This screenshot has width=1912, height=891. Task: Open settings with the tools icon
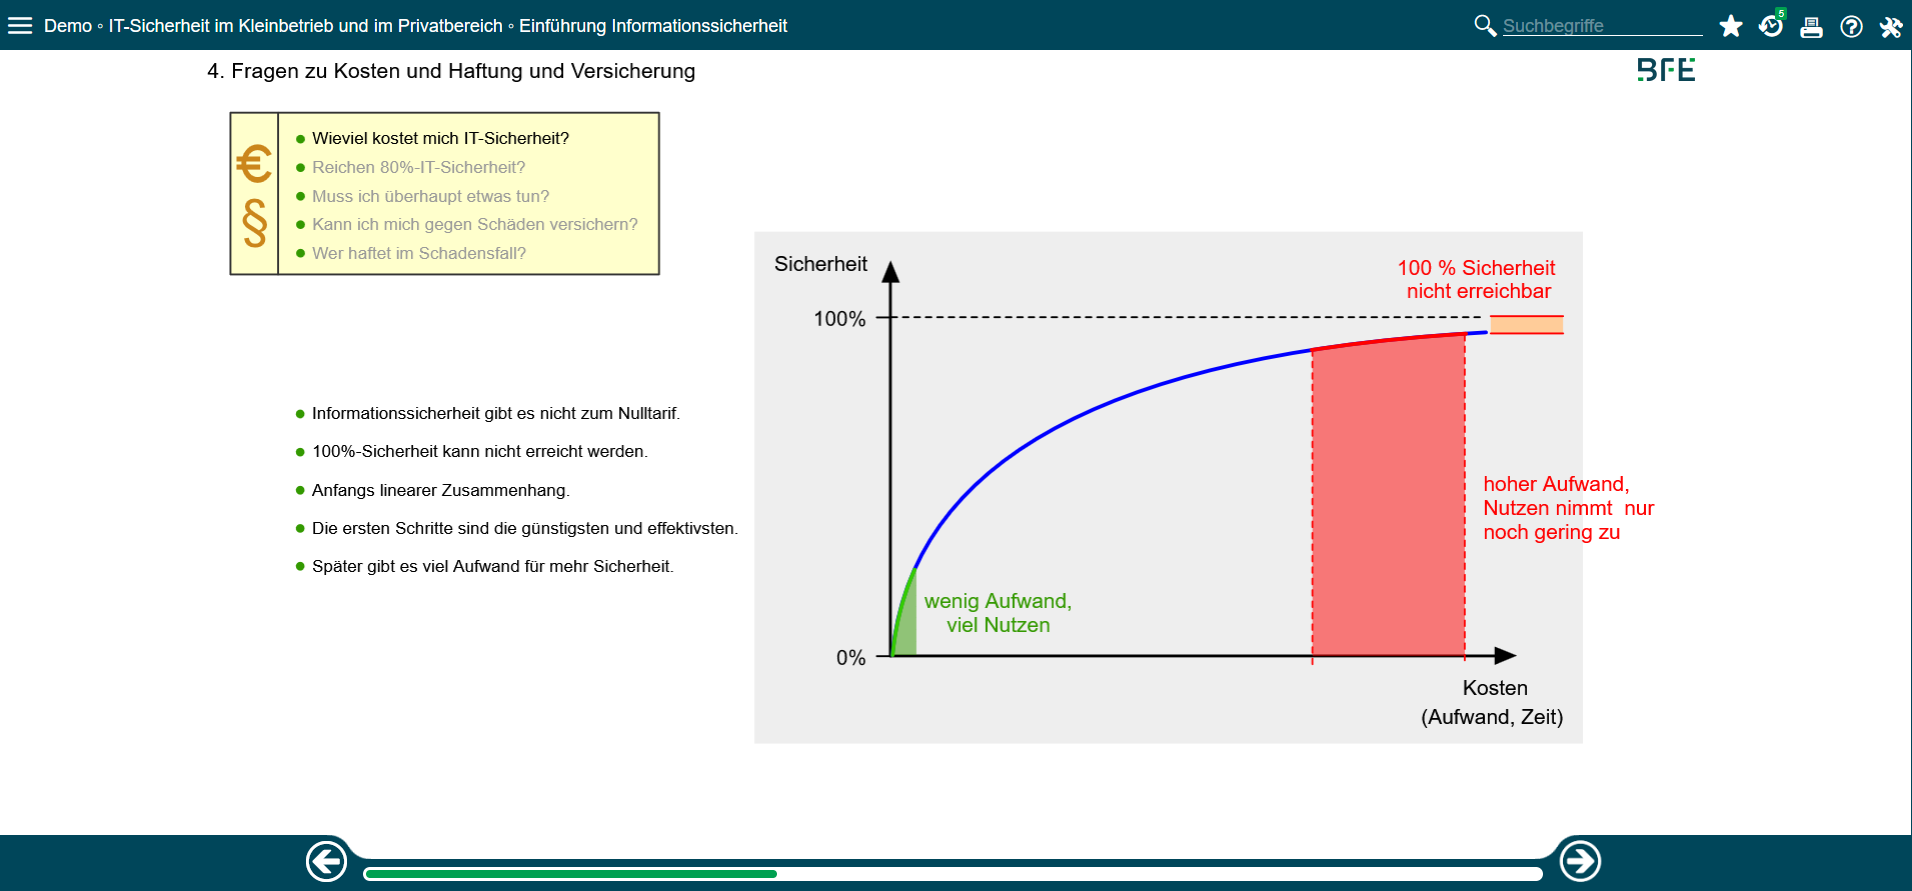click(1890, 27)
